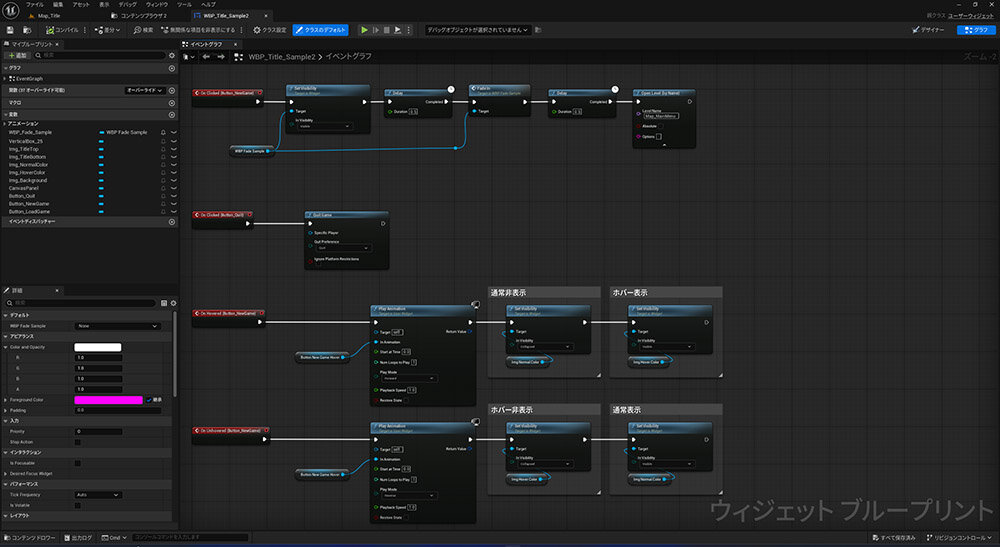Open the ウィンドウ (Window) menu
Screen dimensions: 1000x547
155,4
